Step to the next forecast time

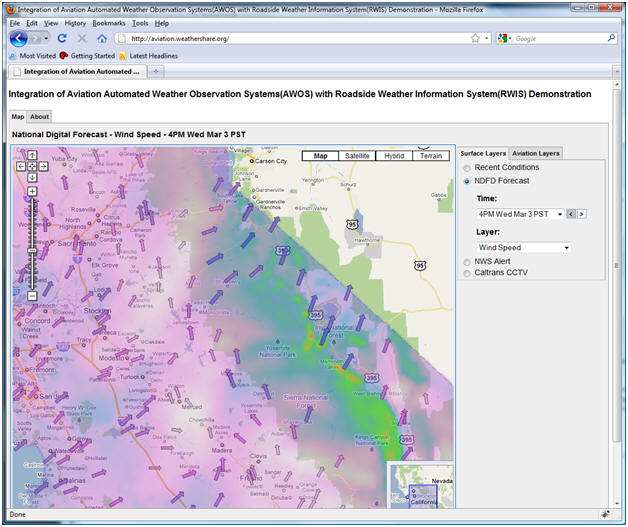(582, 214)
